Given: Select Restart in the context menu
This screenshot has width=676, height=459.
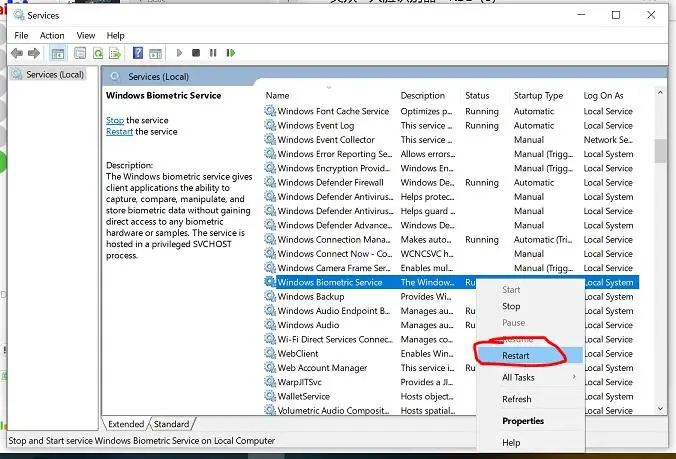Looking at the screenshot, I should 516,355.
